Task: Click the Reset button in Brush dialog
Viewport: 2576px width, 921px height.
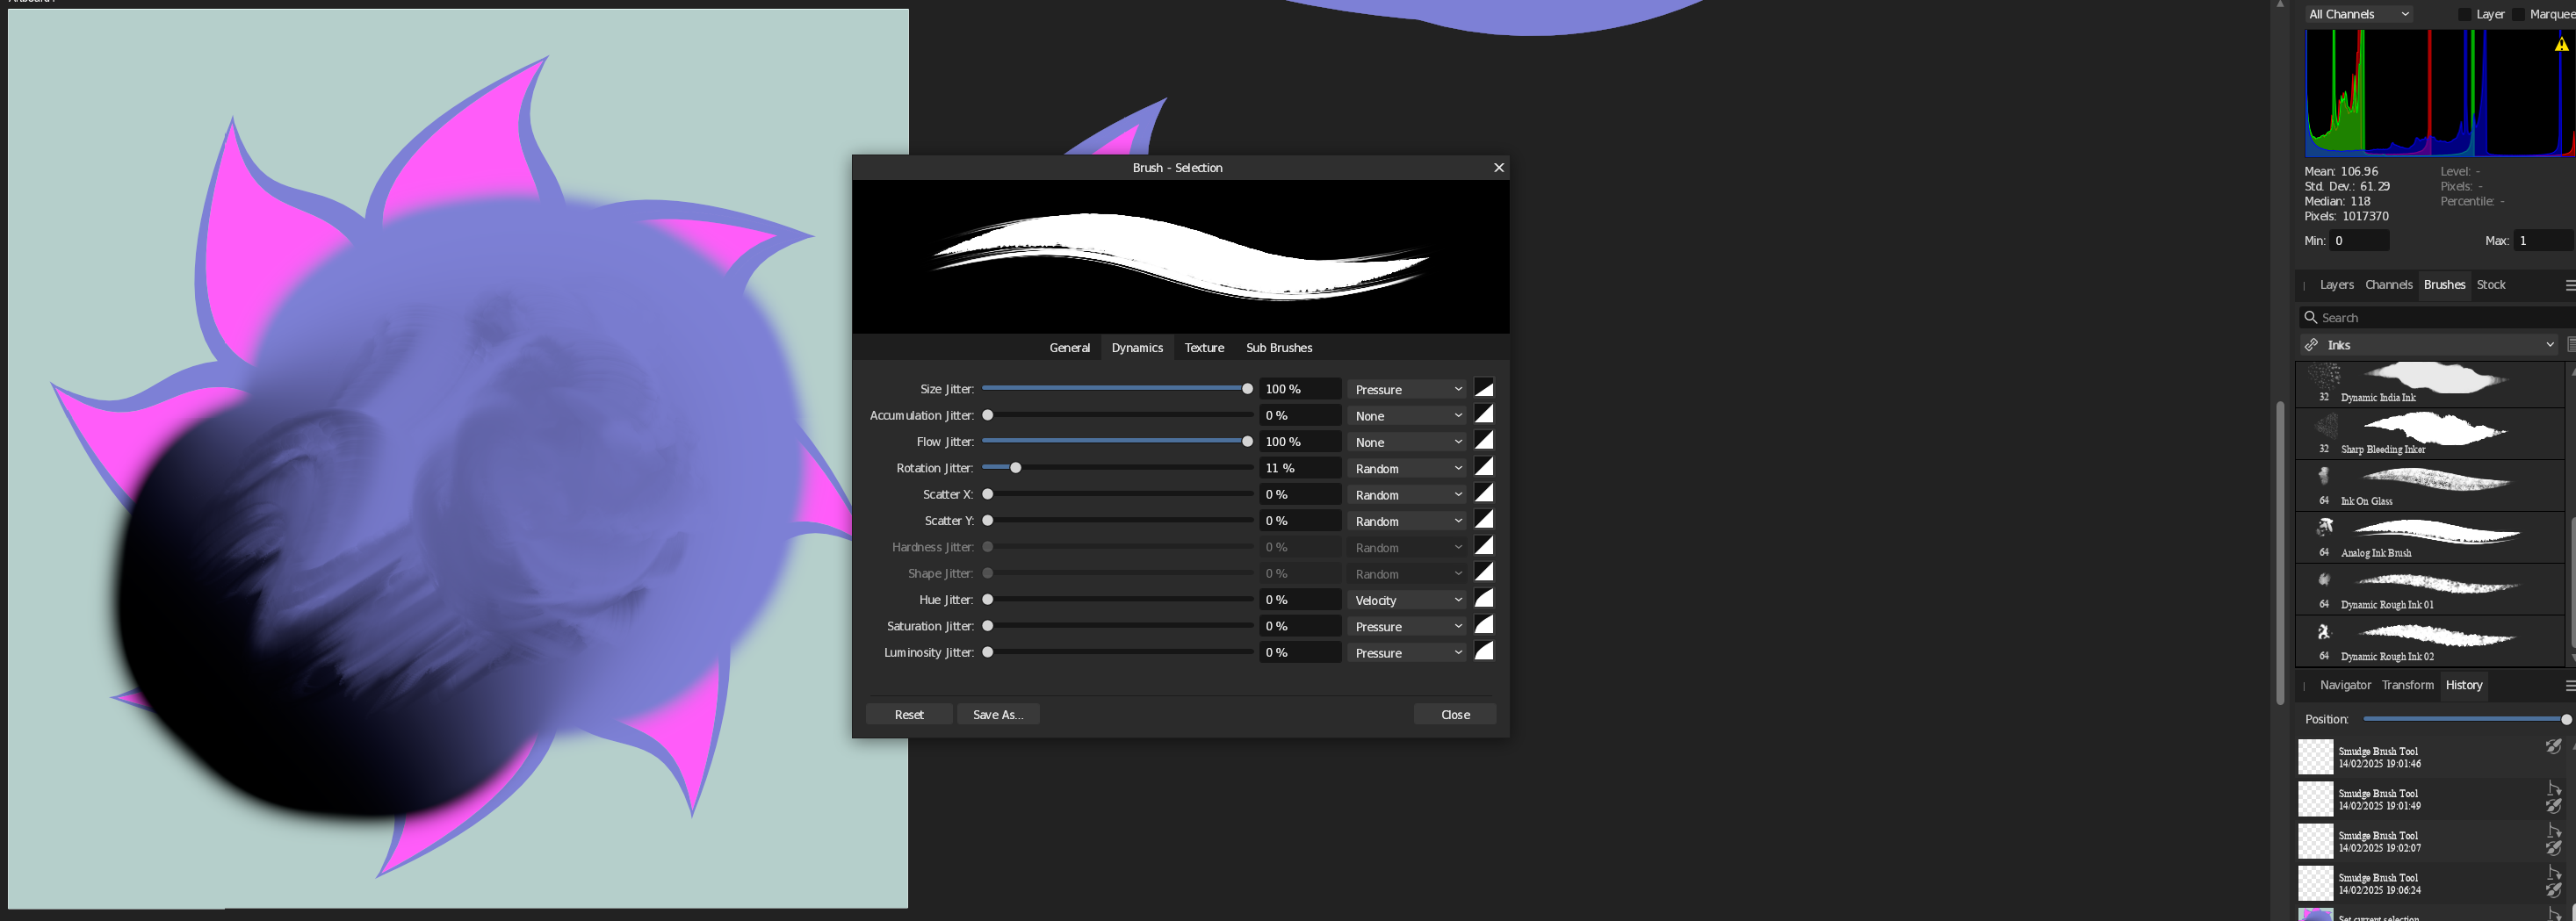Action: (x=909, y=714)
